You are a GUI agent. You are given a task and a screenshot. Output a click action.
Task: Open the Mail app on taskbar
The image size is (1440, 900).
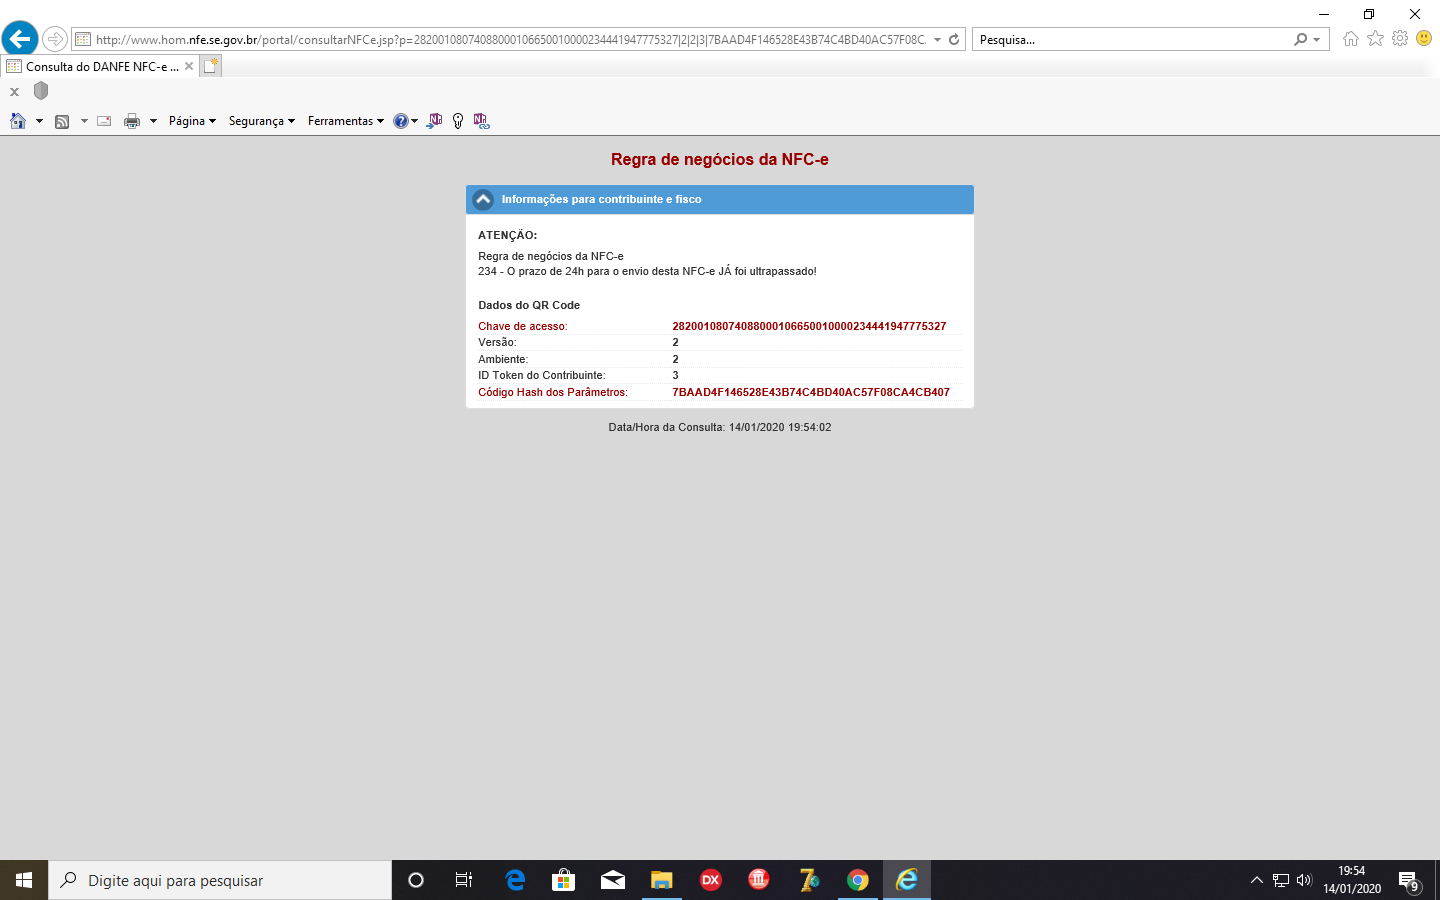(x=613, y=880)
